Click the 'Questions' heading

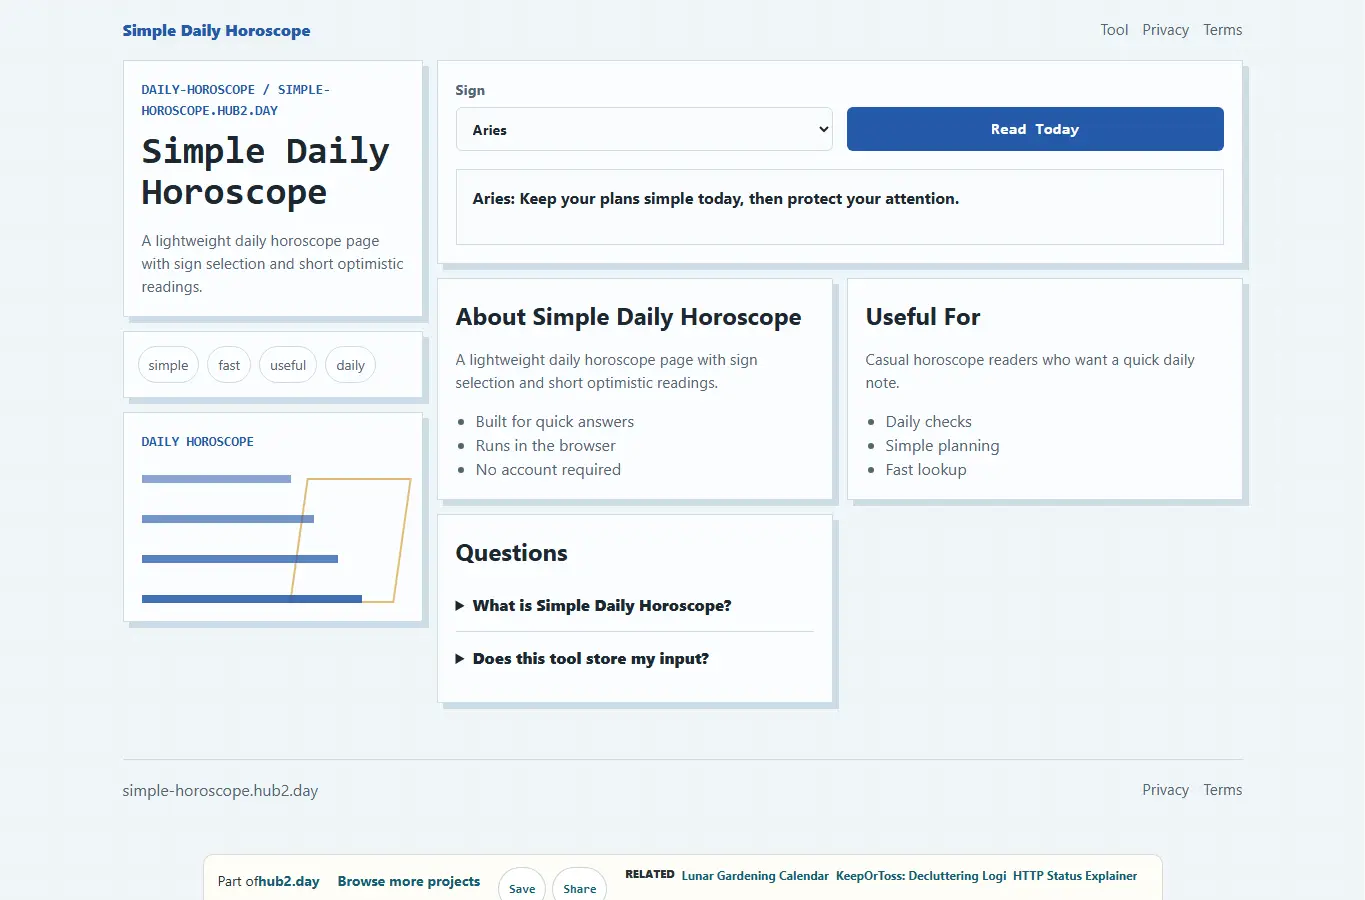tap(511, 553)
